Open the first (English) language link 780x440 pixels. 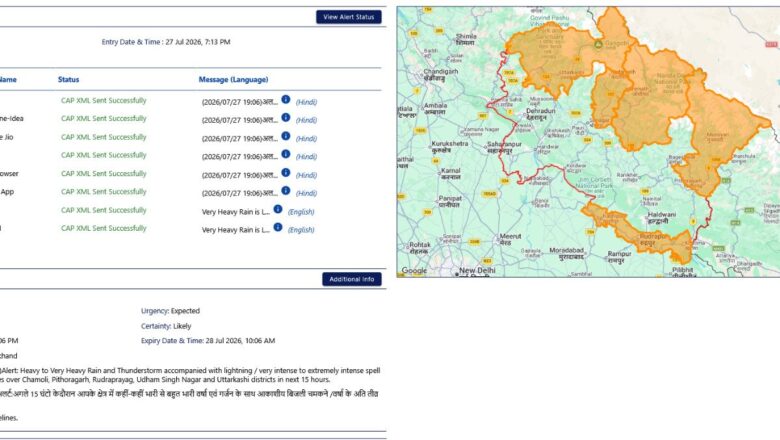click(x=301, y=212)
